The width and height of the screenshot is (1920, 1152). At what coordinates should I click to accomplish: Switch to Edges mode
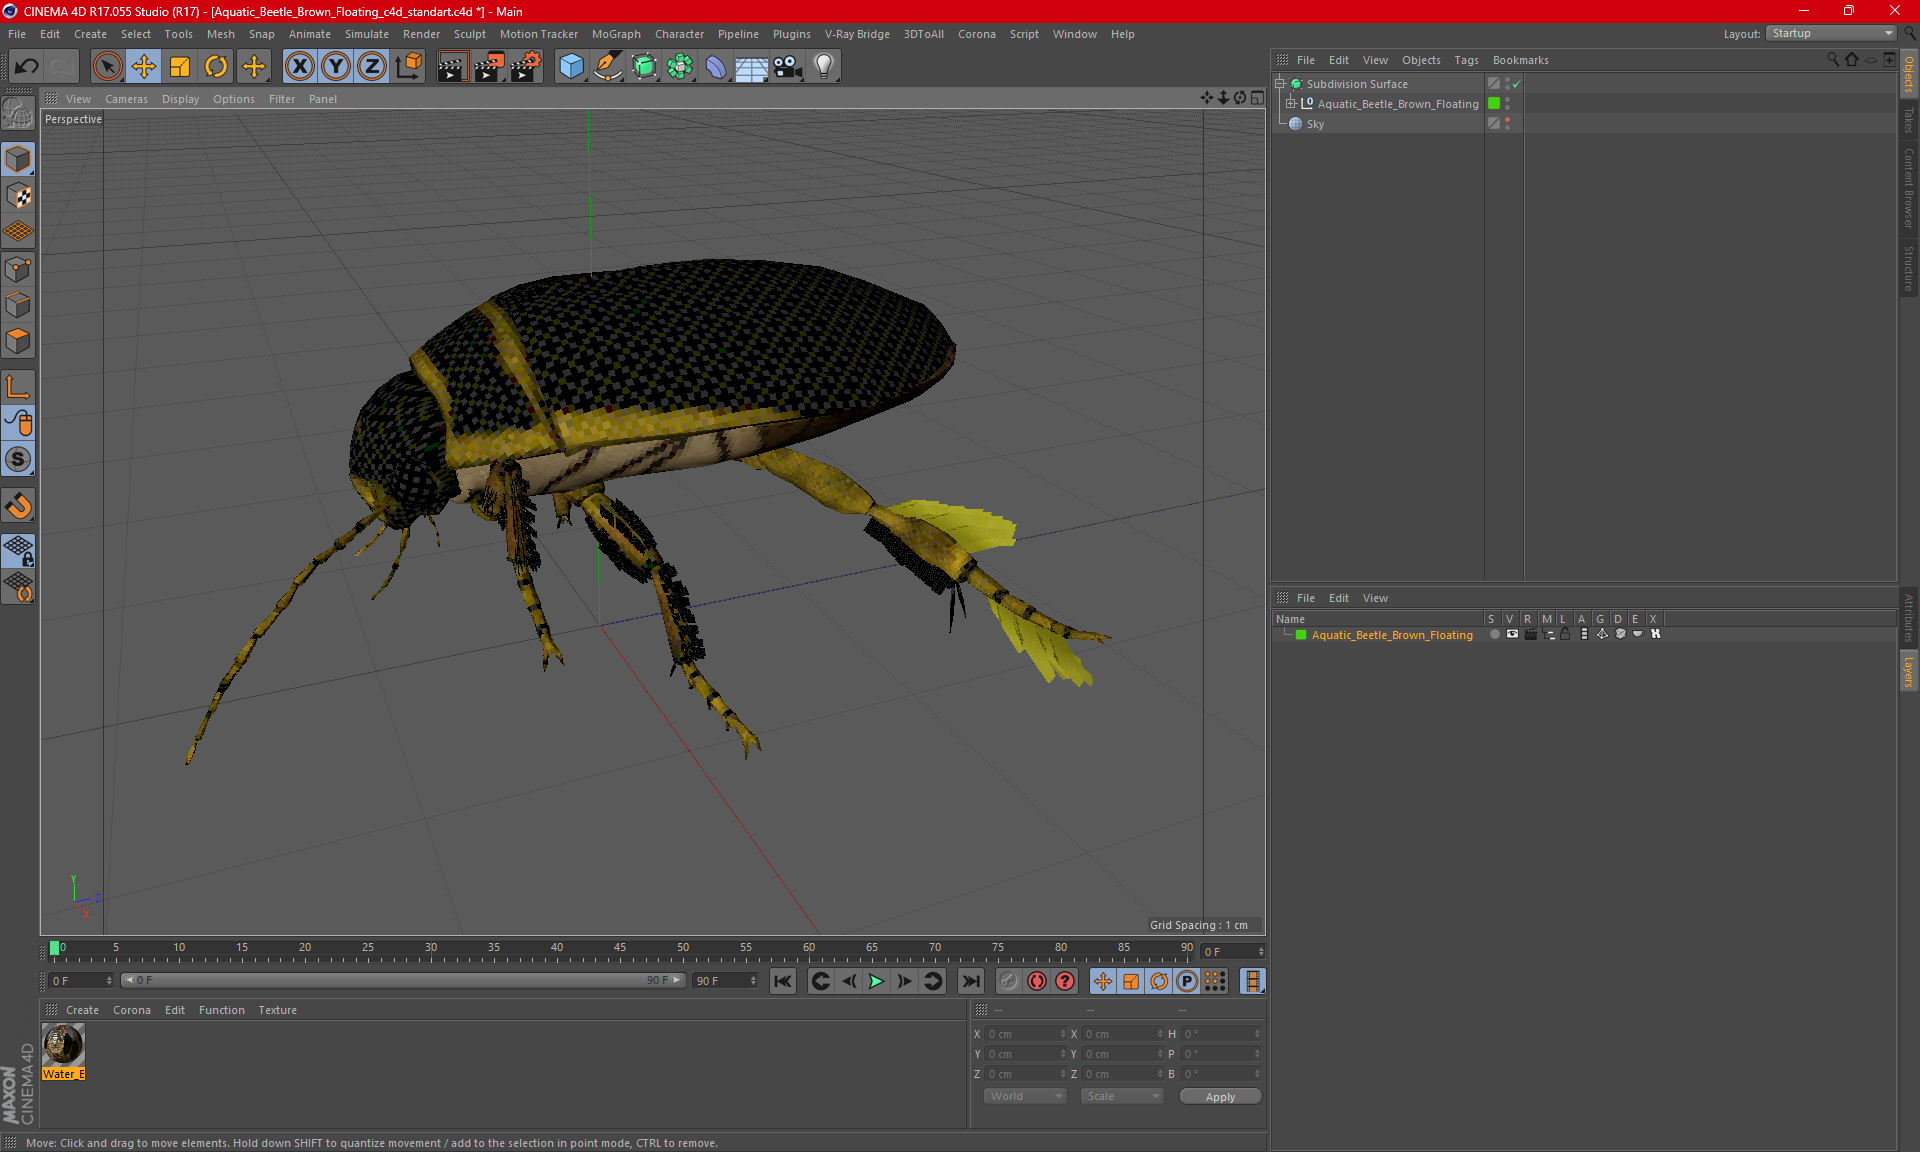18,305
